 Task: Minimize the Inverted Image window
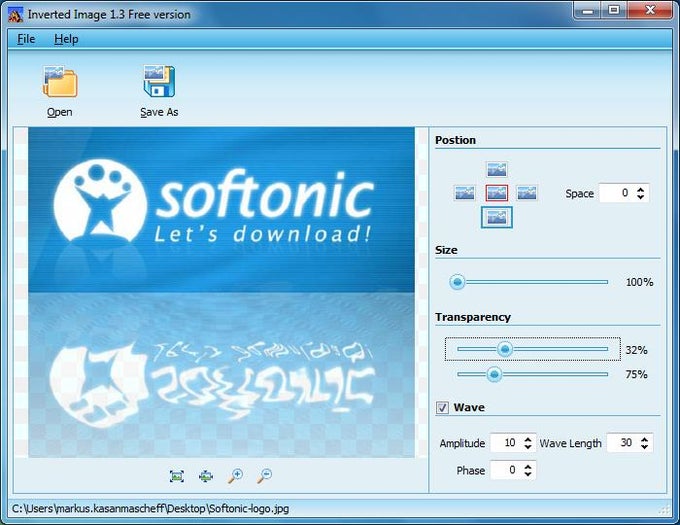point(588,10)
